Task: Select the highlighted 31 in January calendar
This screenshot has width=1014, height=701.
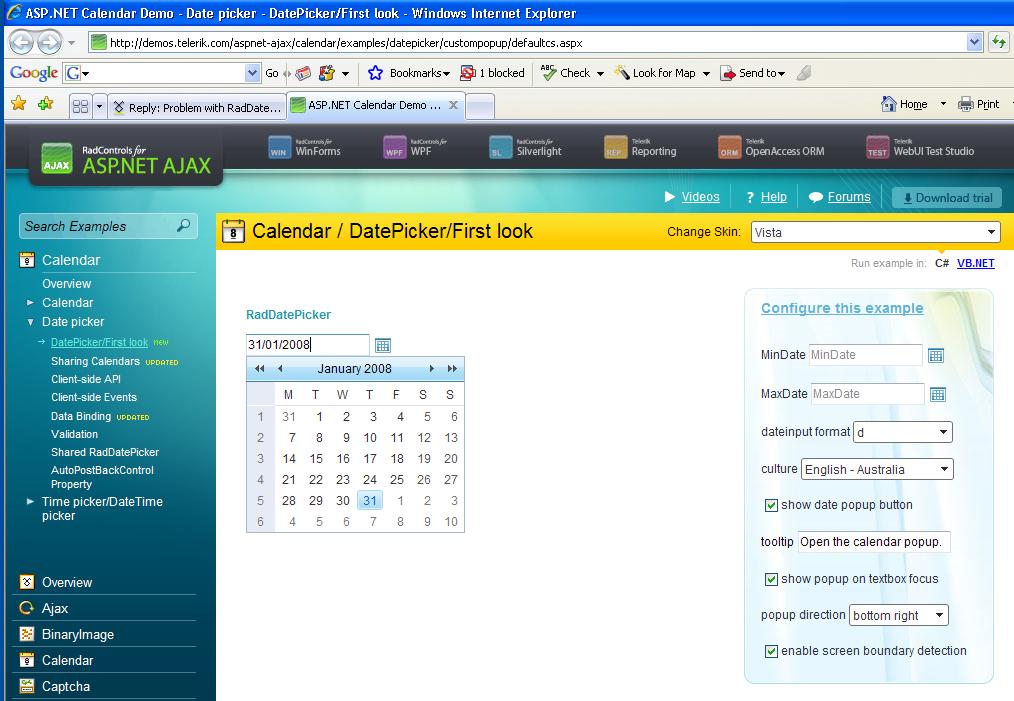Action: coord(369,501)
